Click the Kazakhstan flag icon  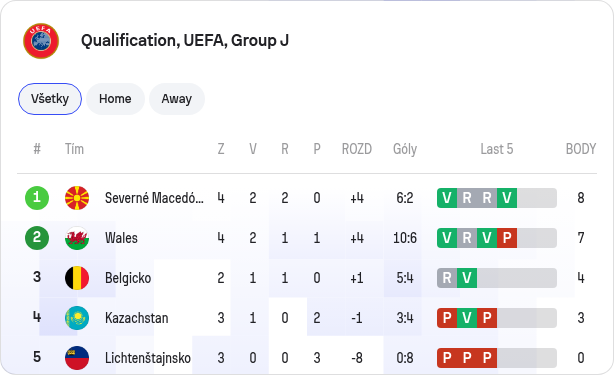77,318
